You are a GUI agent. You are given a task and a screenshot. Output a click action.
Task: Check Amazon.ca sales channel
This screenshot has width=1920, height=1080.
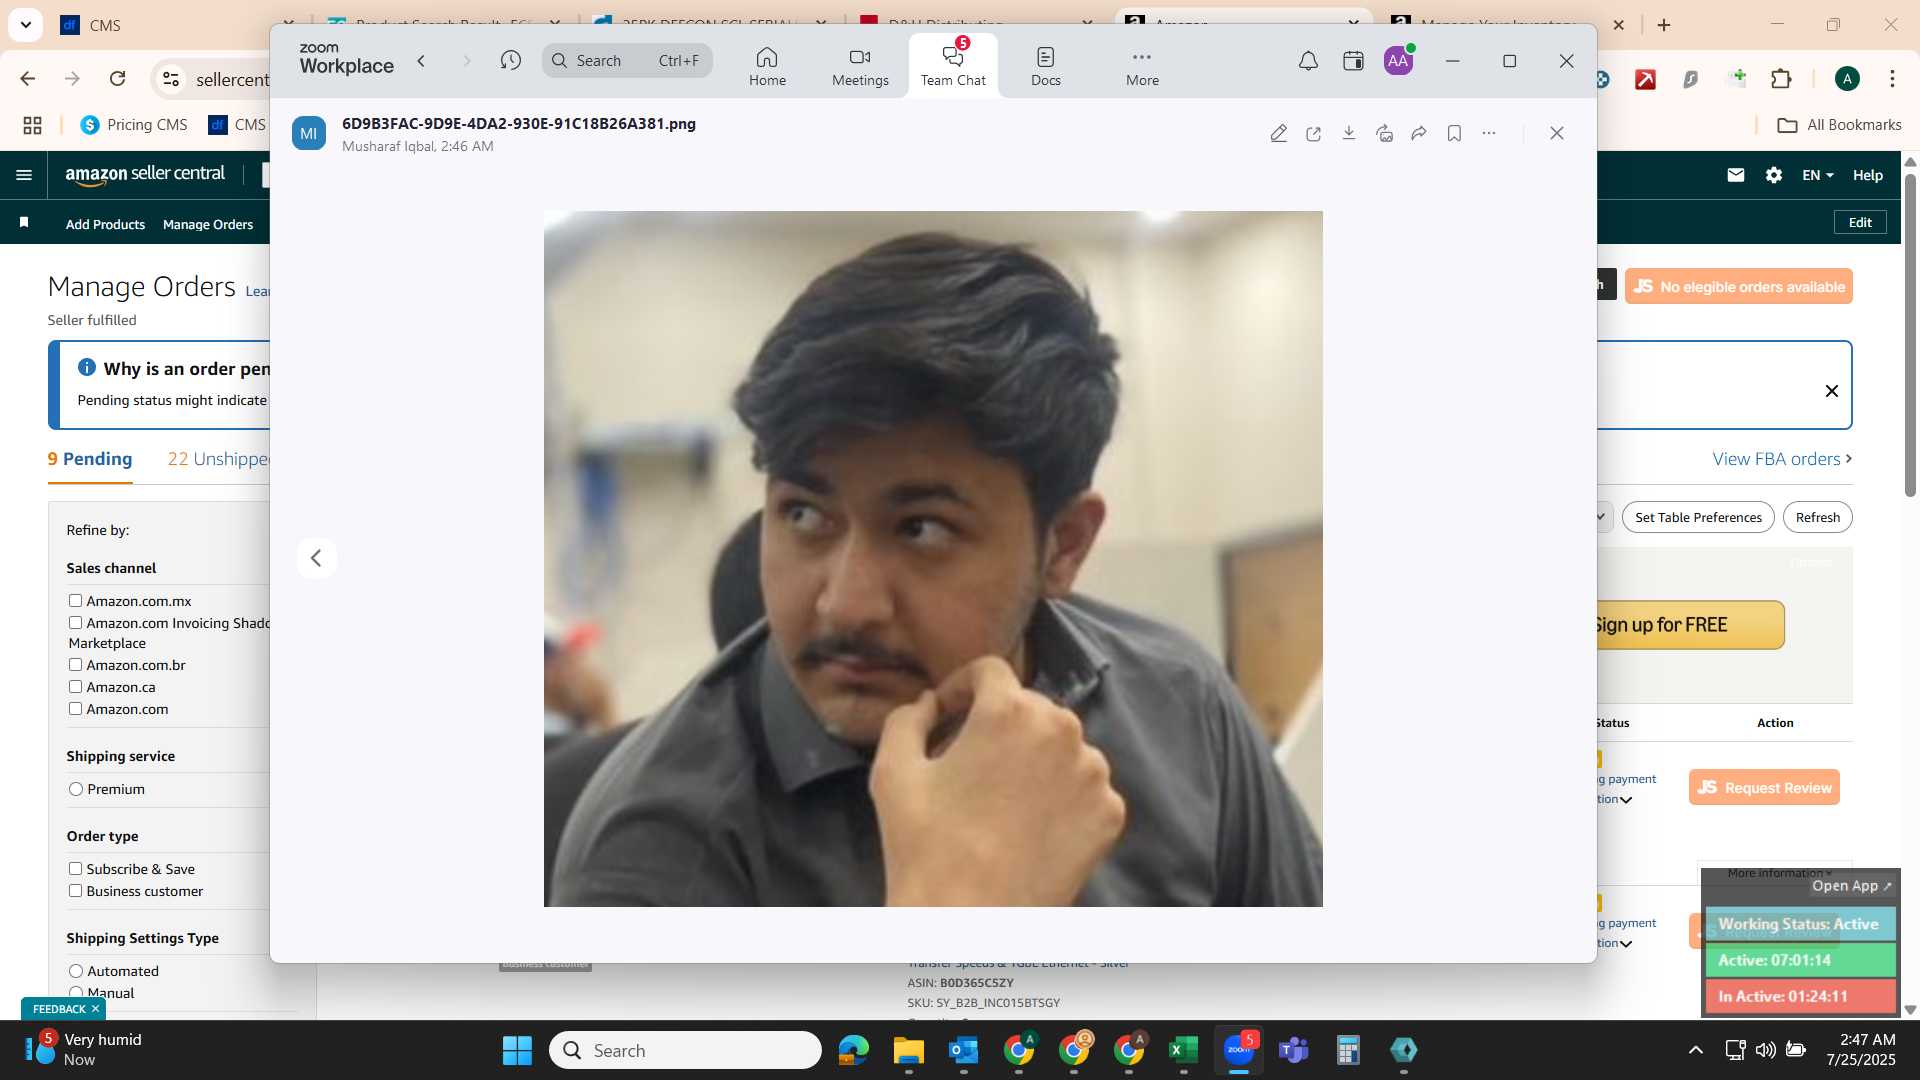click(x=75, y=686)
